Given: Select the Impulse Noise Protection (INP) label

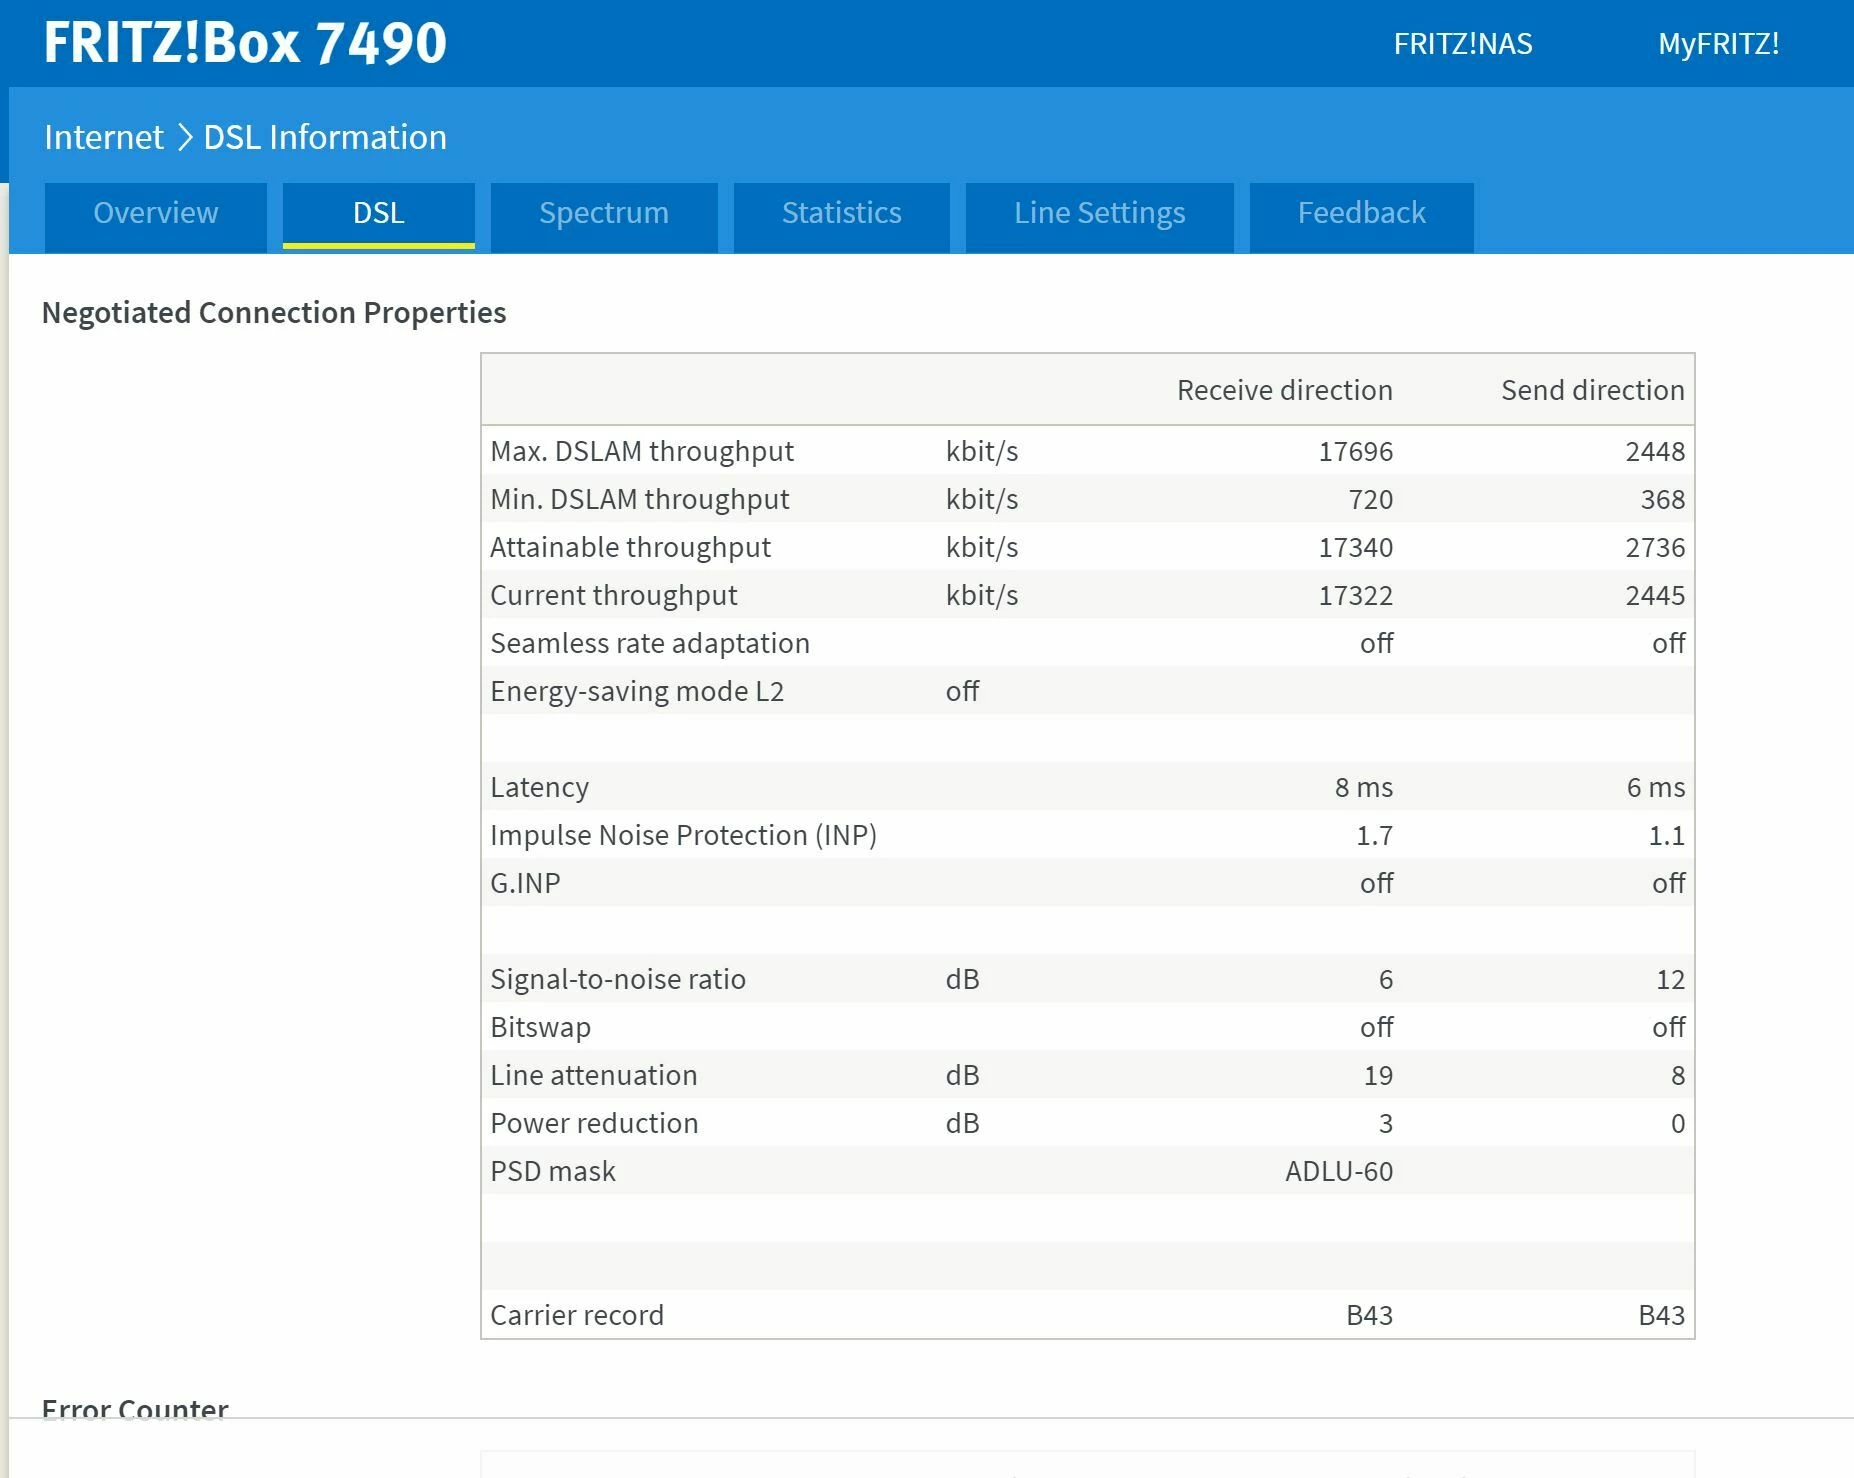Looking at the screenshot, I should coord(684,835).
